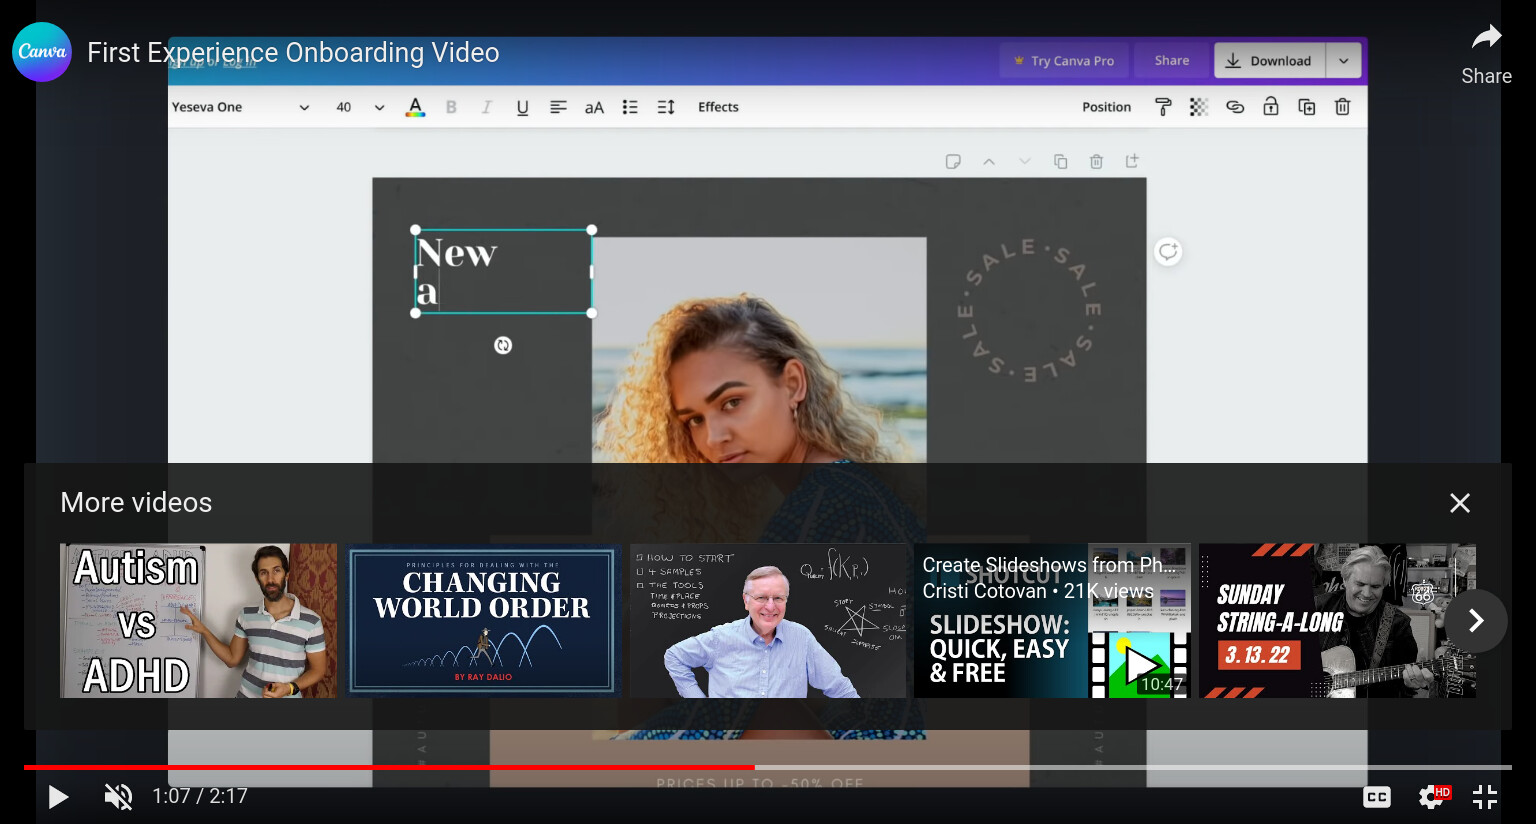The height and width of the screenshot is (824, 1536).
Task: Click the comment bubble beside canvas
Action: pos(1168,251)
